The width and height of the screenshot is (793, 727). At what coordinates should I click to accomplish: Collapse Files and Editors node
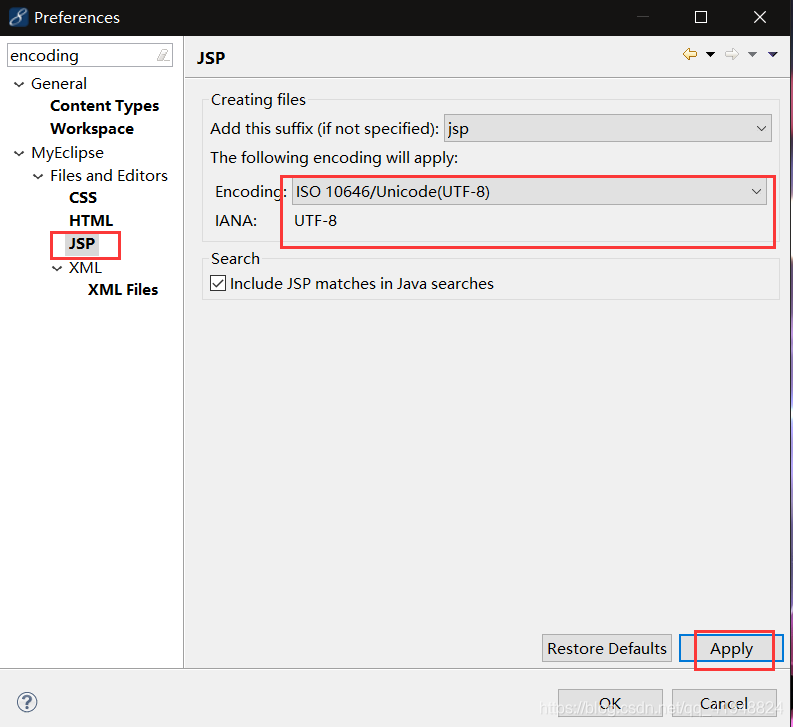(38, 176)
